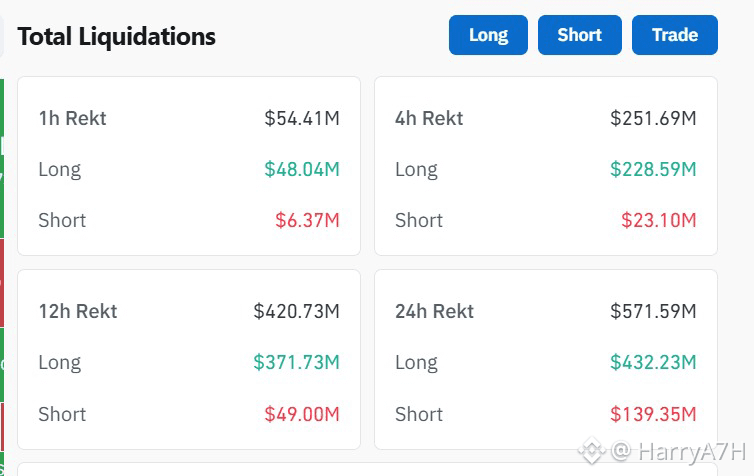Click the Short button
Screen dimensions: 754x476
point(579,35)
